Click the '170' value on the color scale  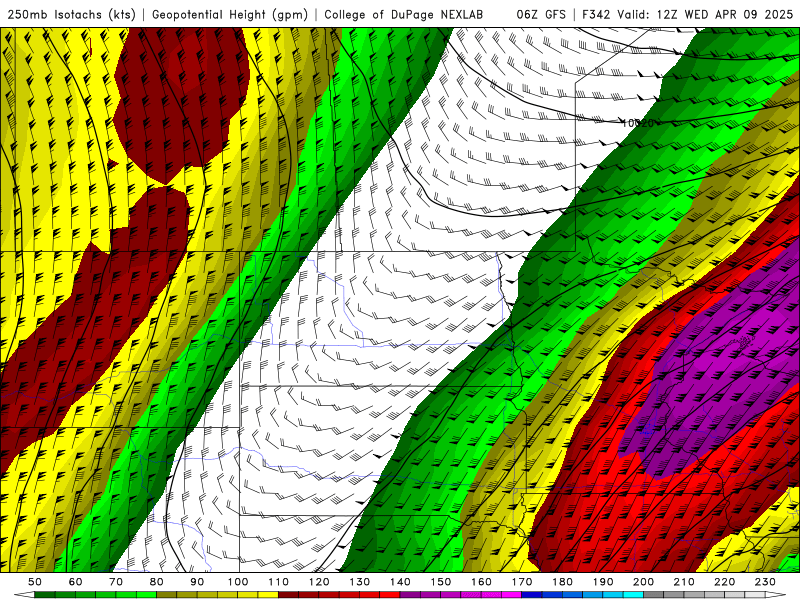pyautogui.click(x=522, y=582)
